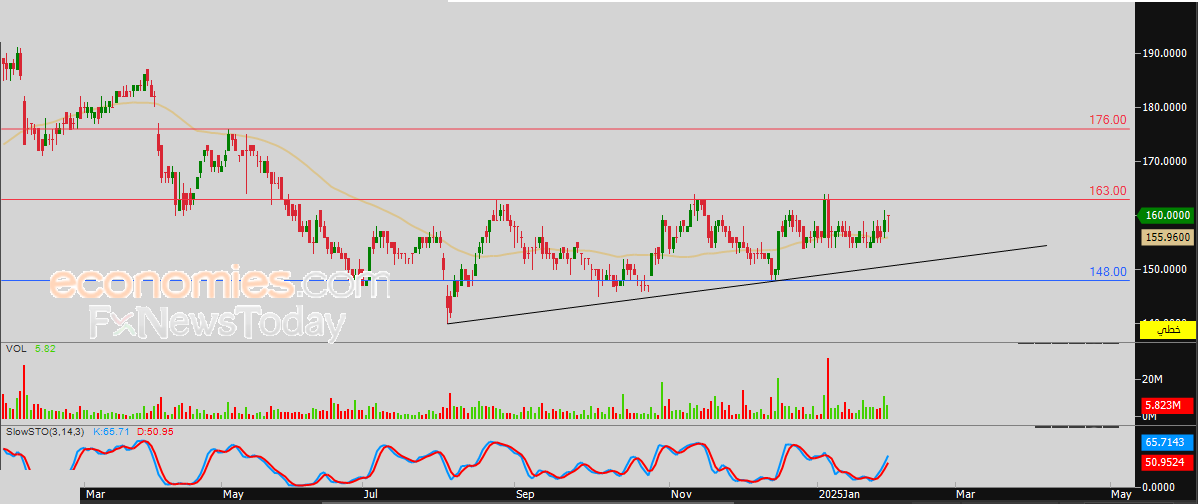Viewport: 1198px width, 504px height.
Task: Select the VOL indicator label
Action: (x=15, y=348)
